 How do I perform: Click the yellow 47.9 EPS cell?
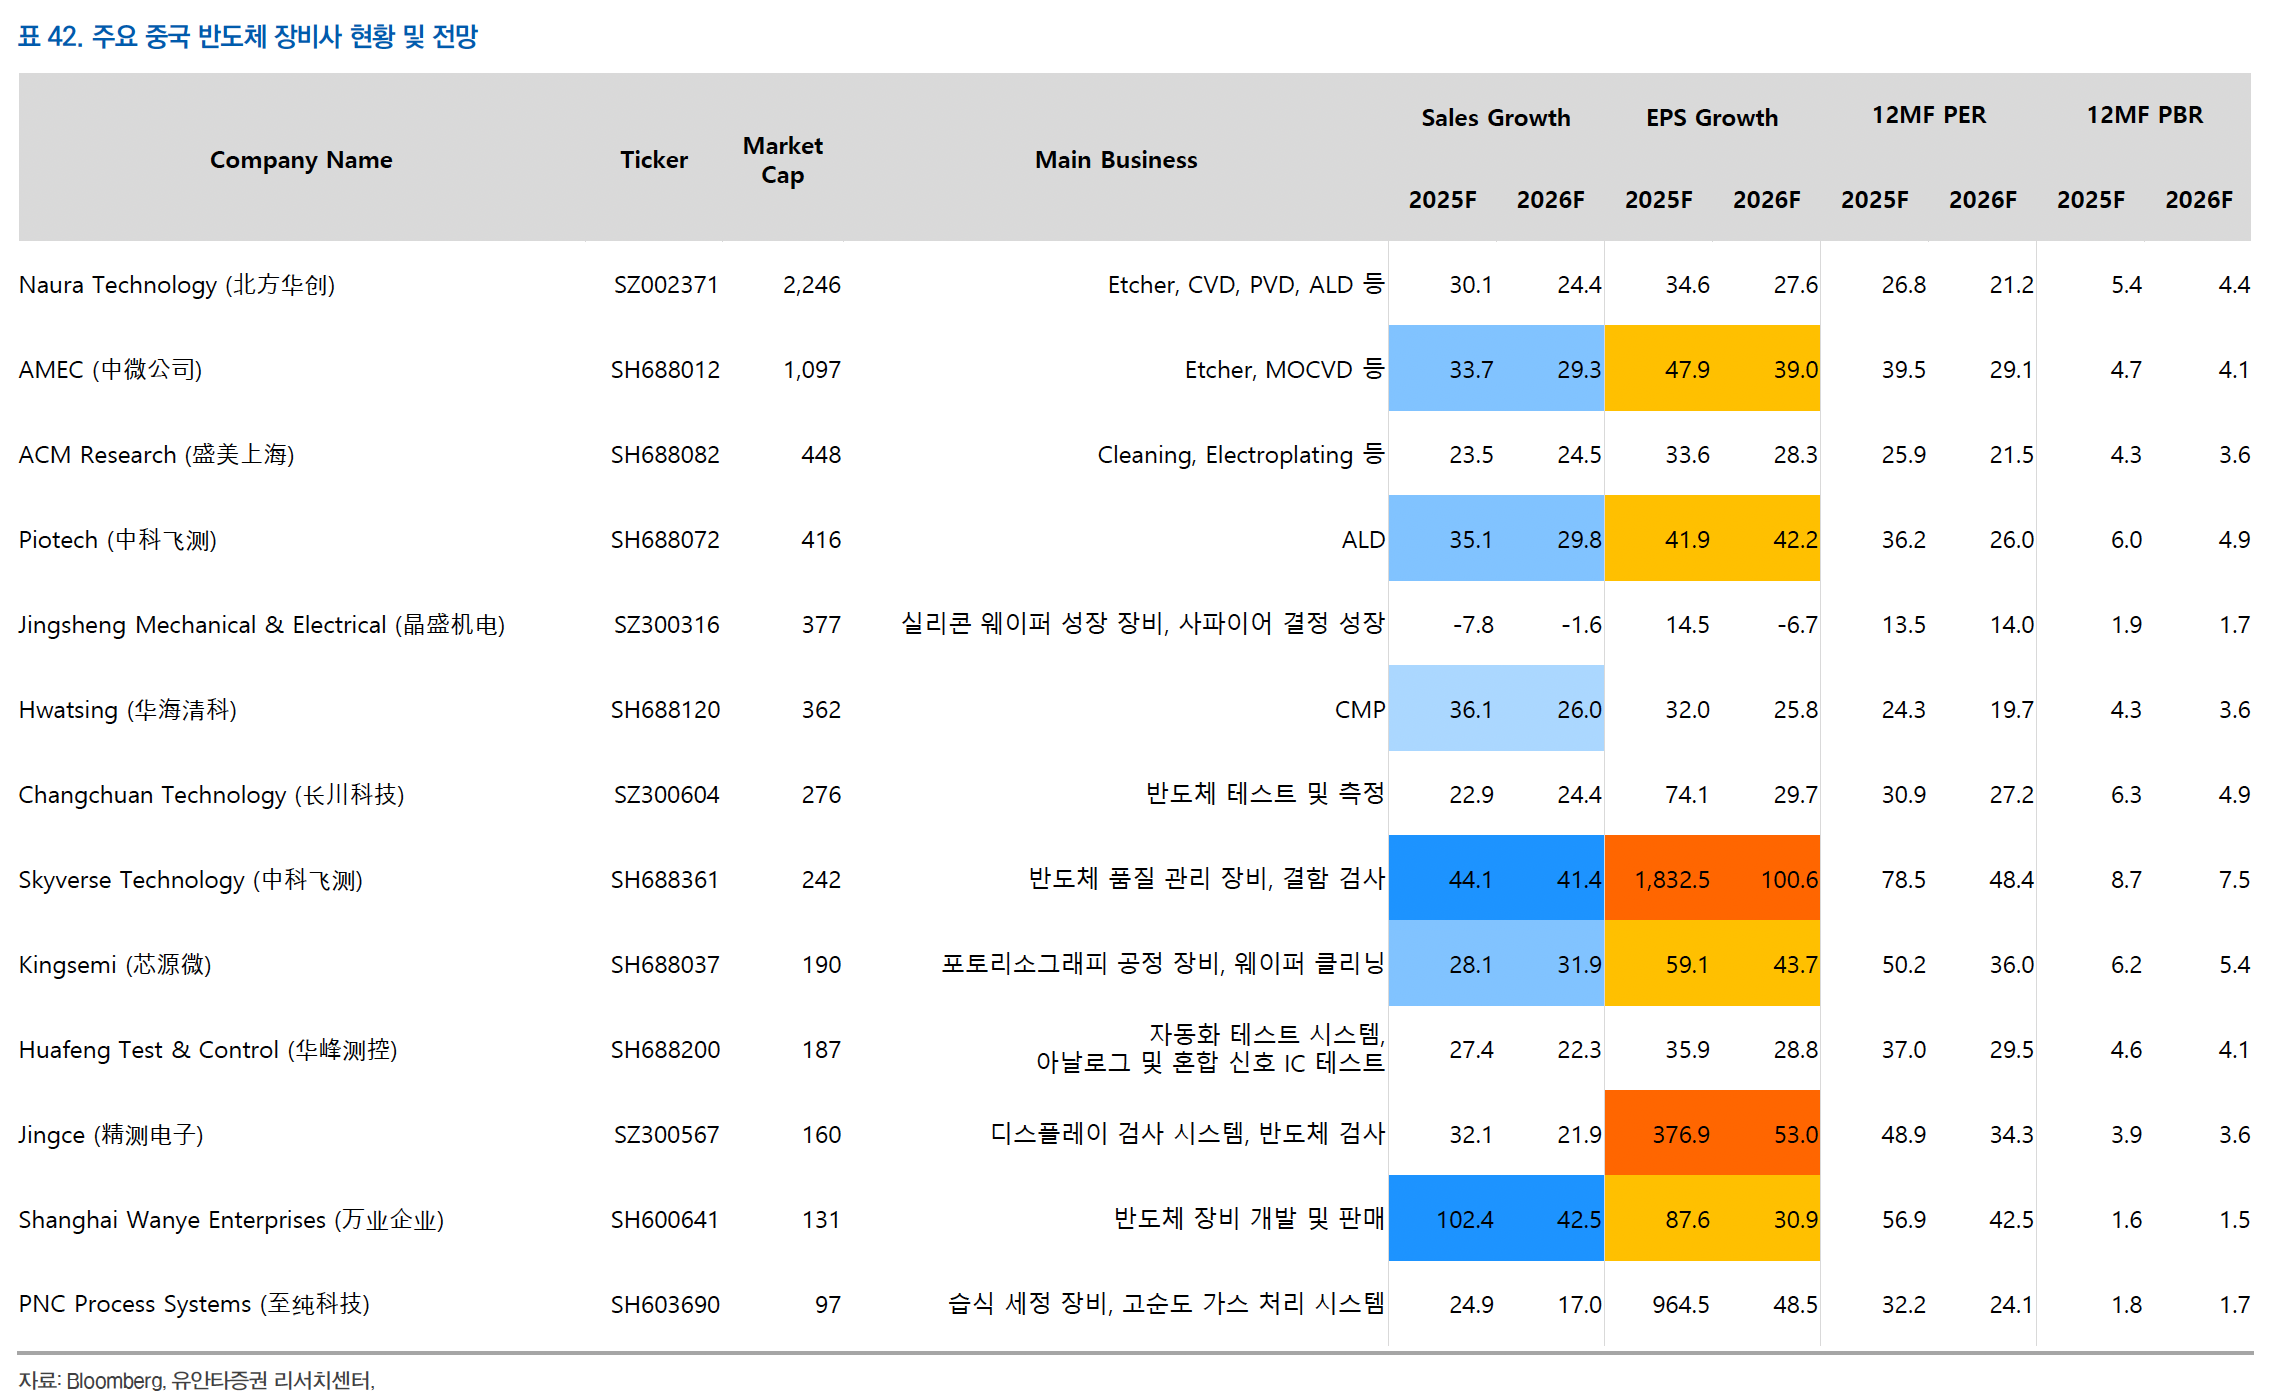[x=1686, y=370]
